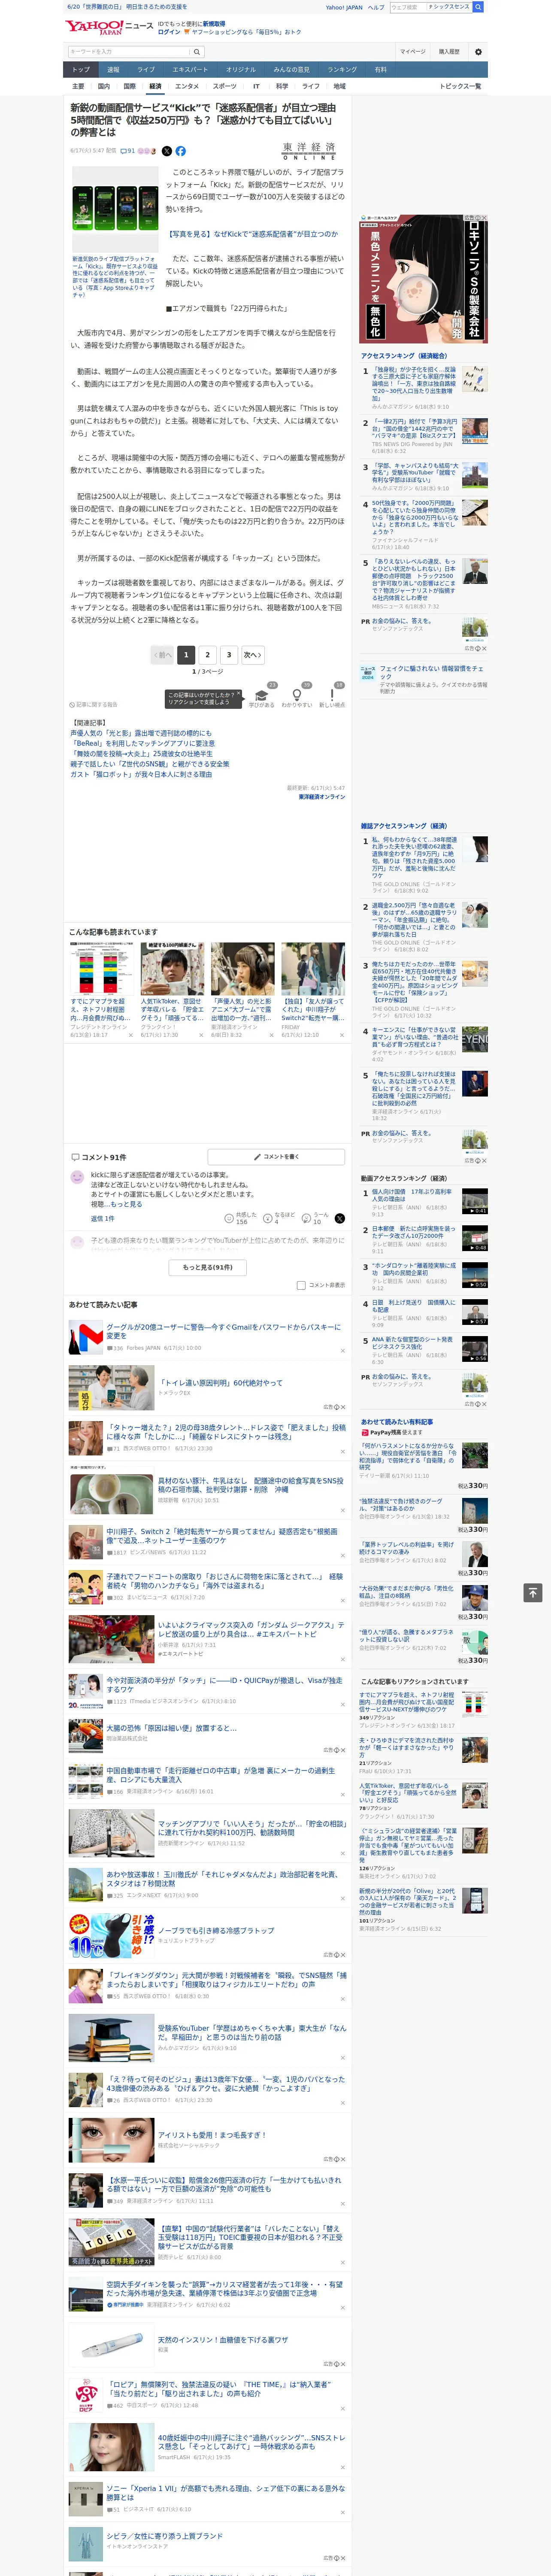Viewport: 551px width, 2576px height.
Task: Click the 購入履歴 link
Action: coord(449,51)
